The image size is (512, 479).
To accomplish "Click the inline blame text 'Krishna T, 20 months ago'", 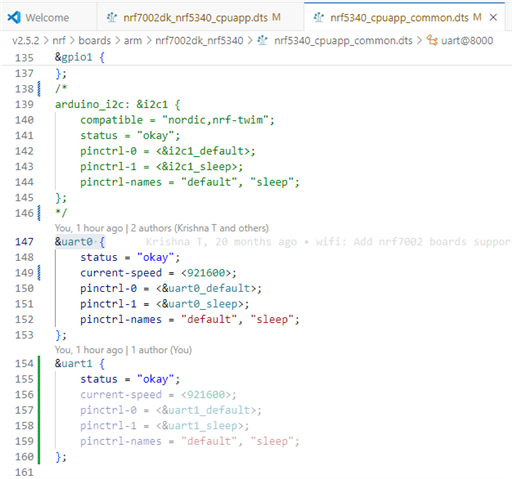I will 221,242.
